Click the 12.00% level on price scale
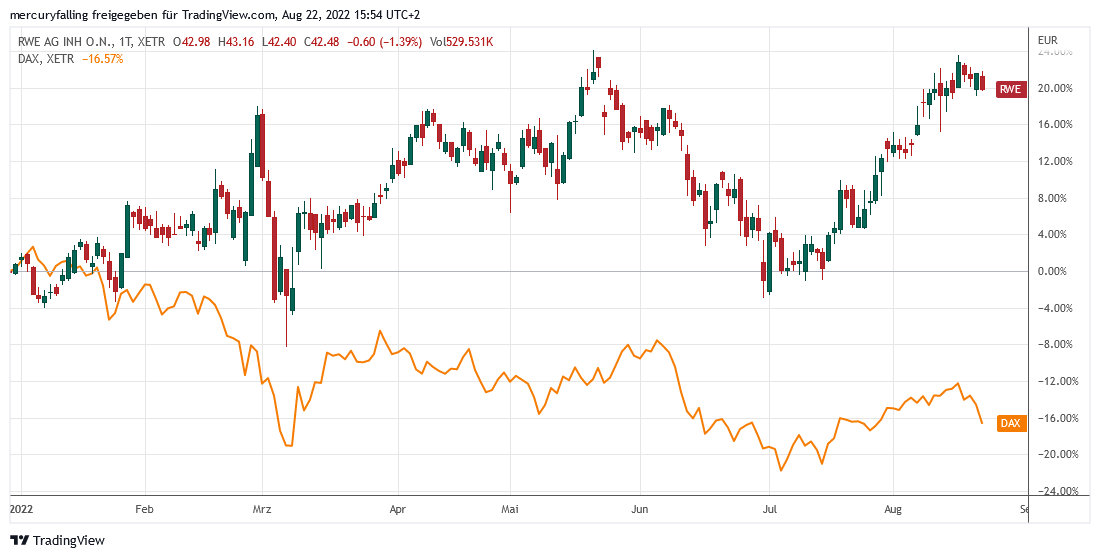 [x=1056, y=161]
